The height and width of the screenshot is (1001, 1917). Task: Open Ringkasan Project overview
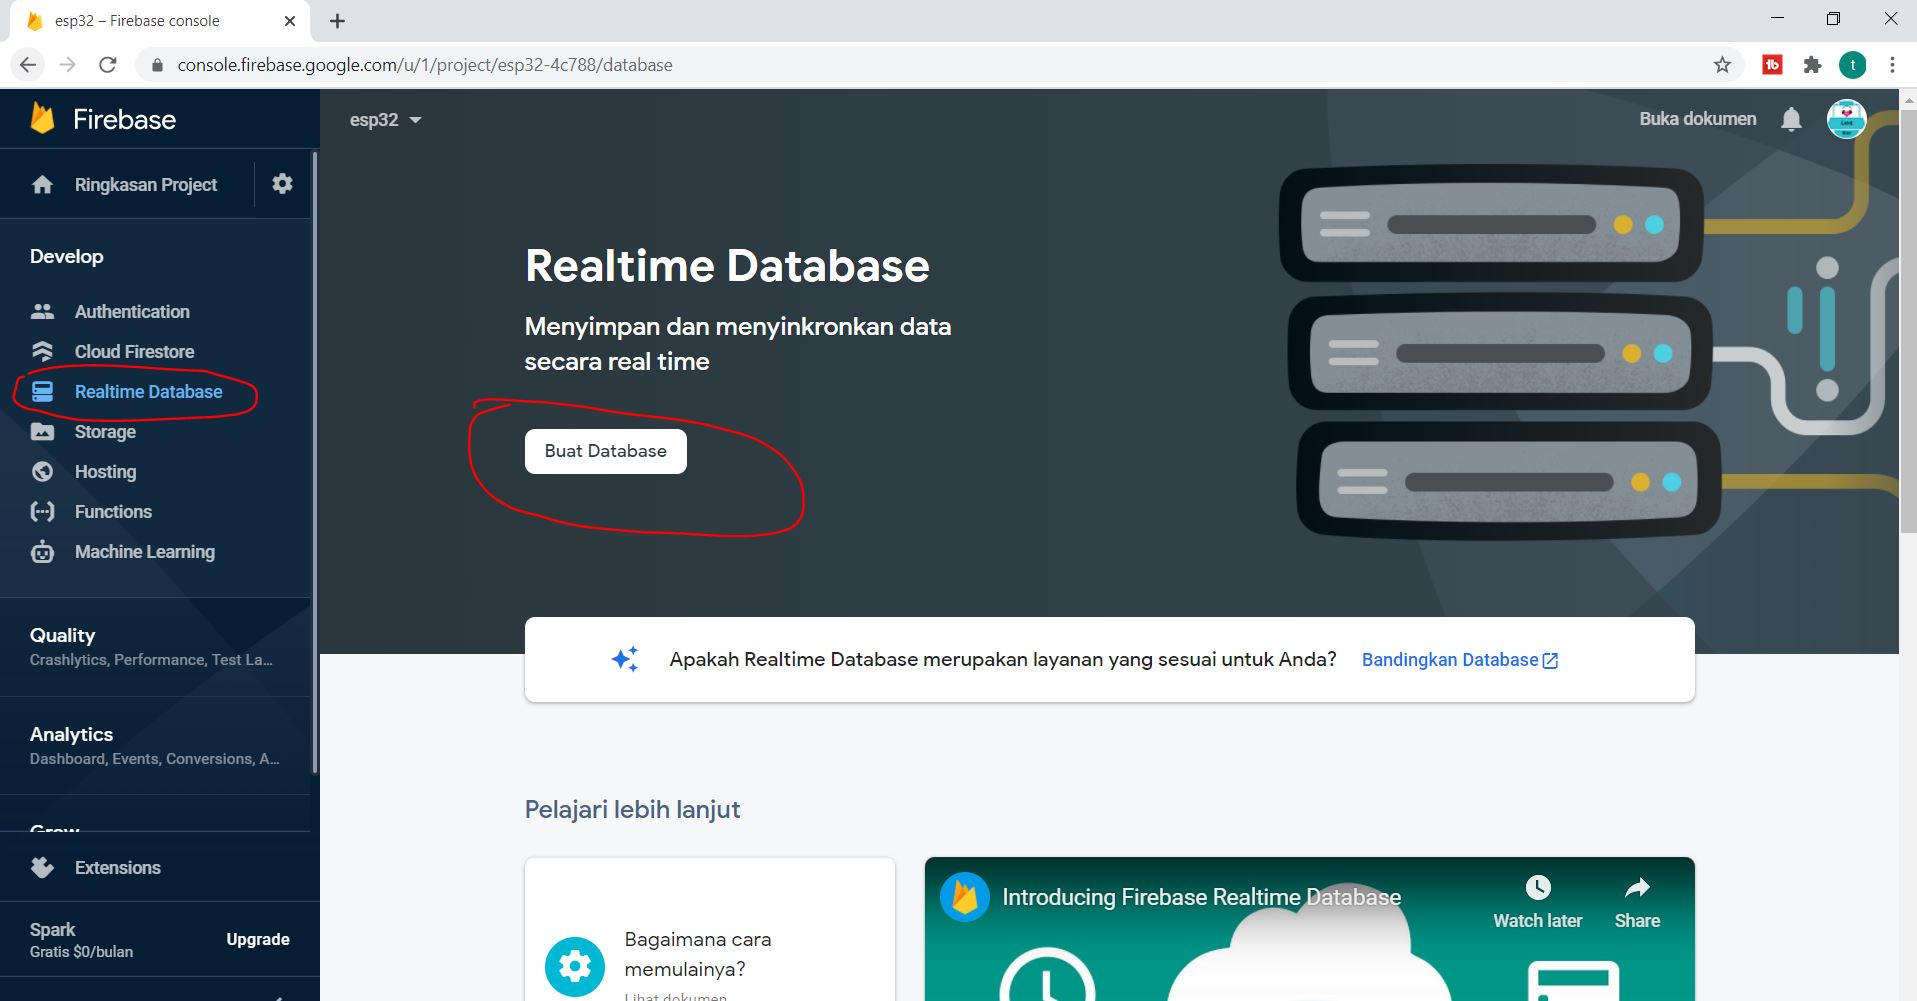click(x=146, y=184)
